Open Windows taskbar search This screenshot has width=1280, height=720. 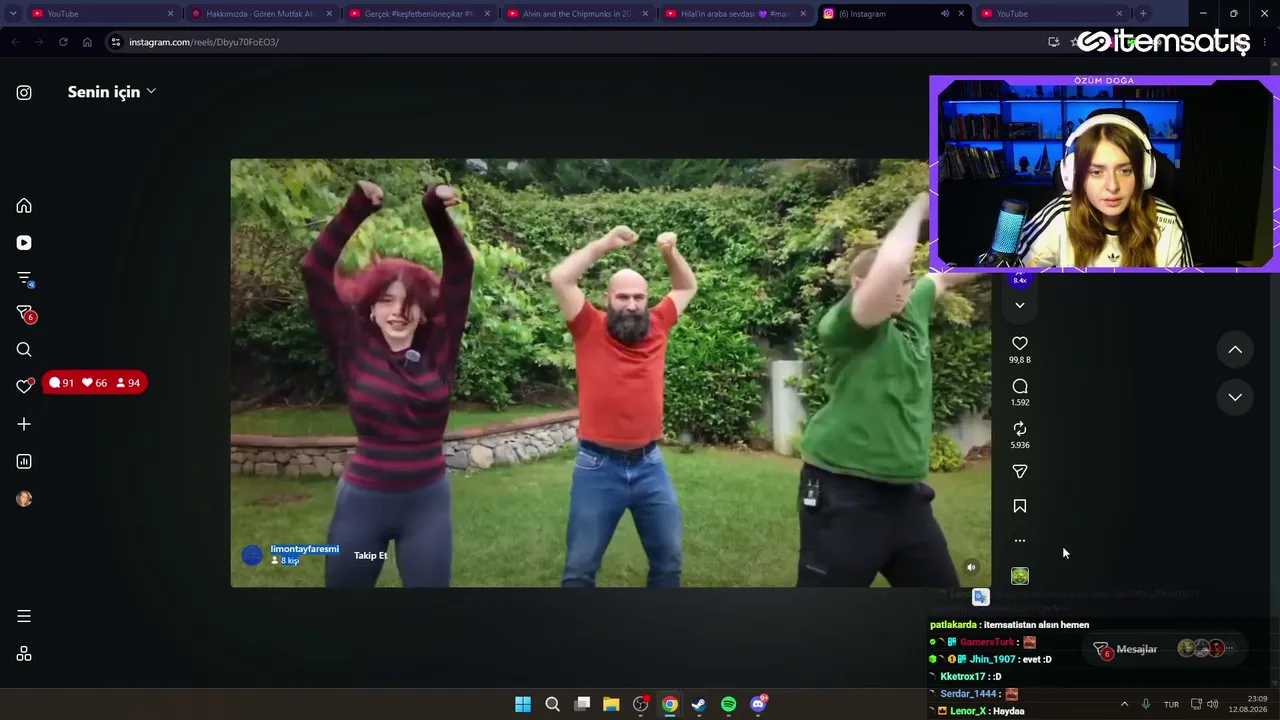click(552, 704)
